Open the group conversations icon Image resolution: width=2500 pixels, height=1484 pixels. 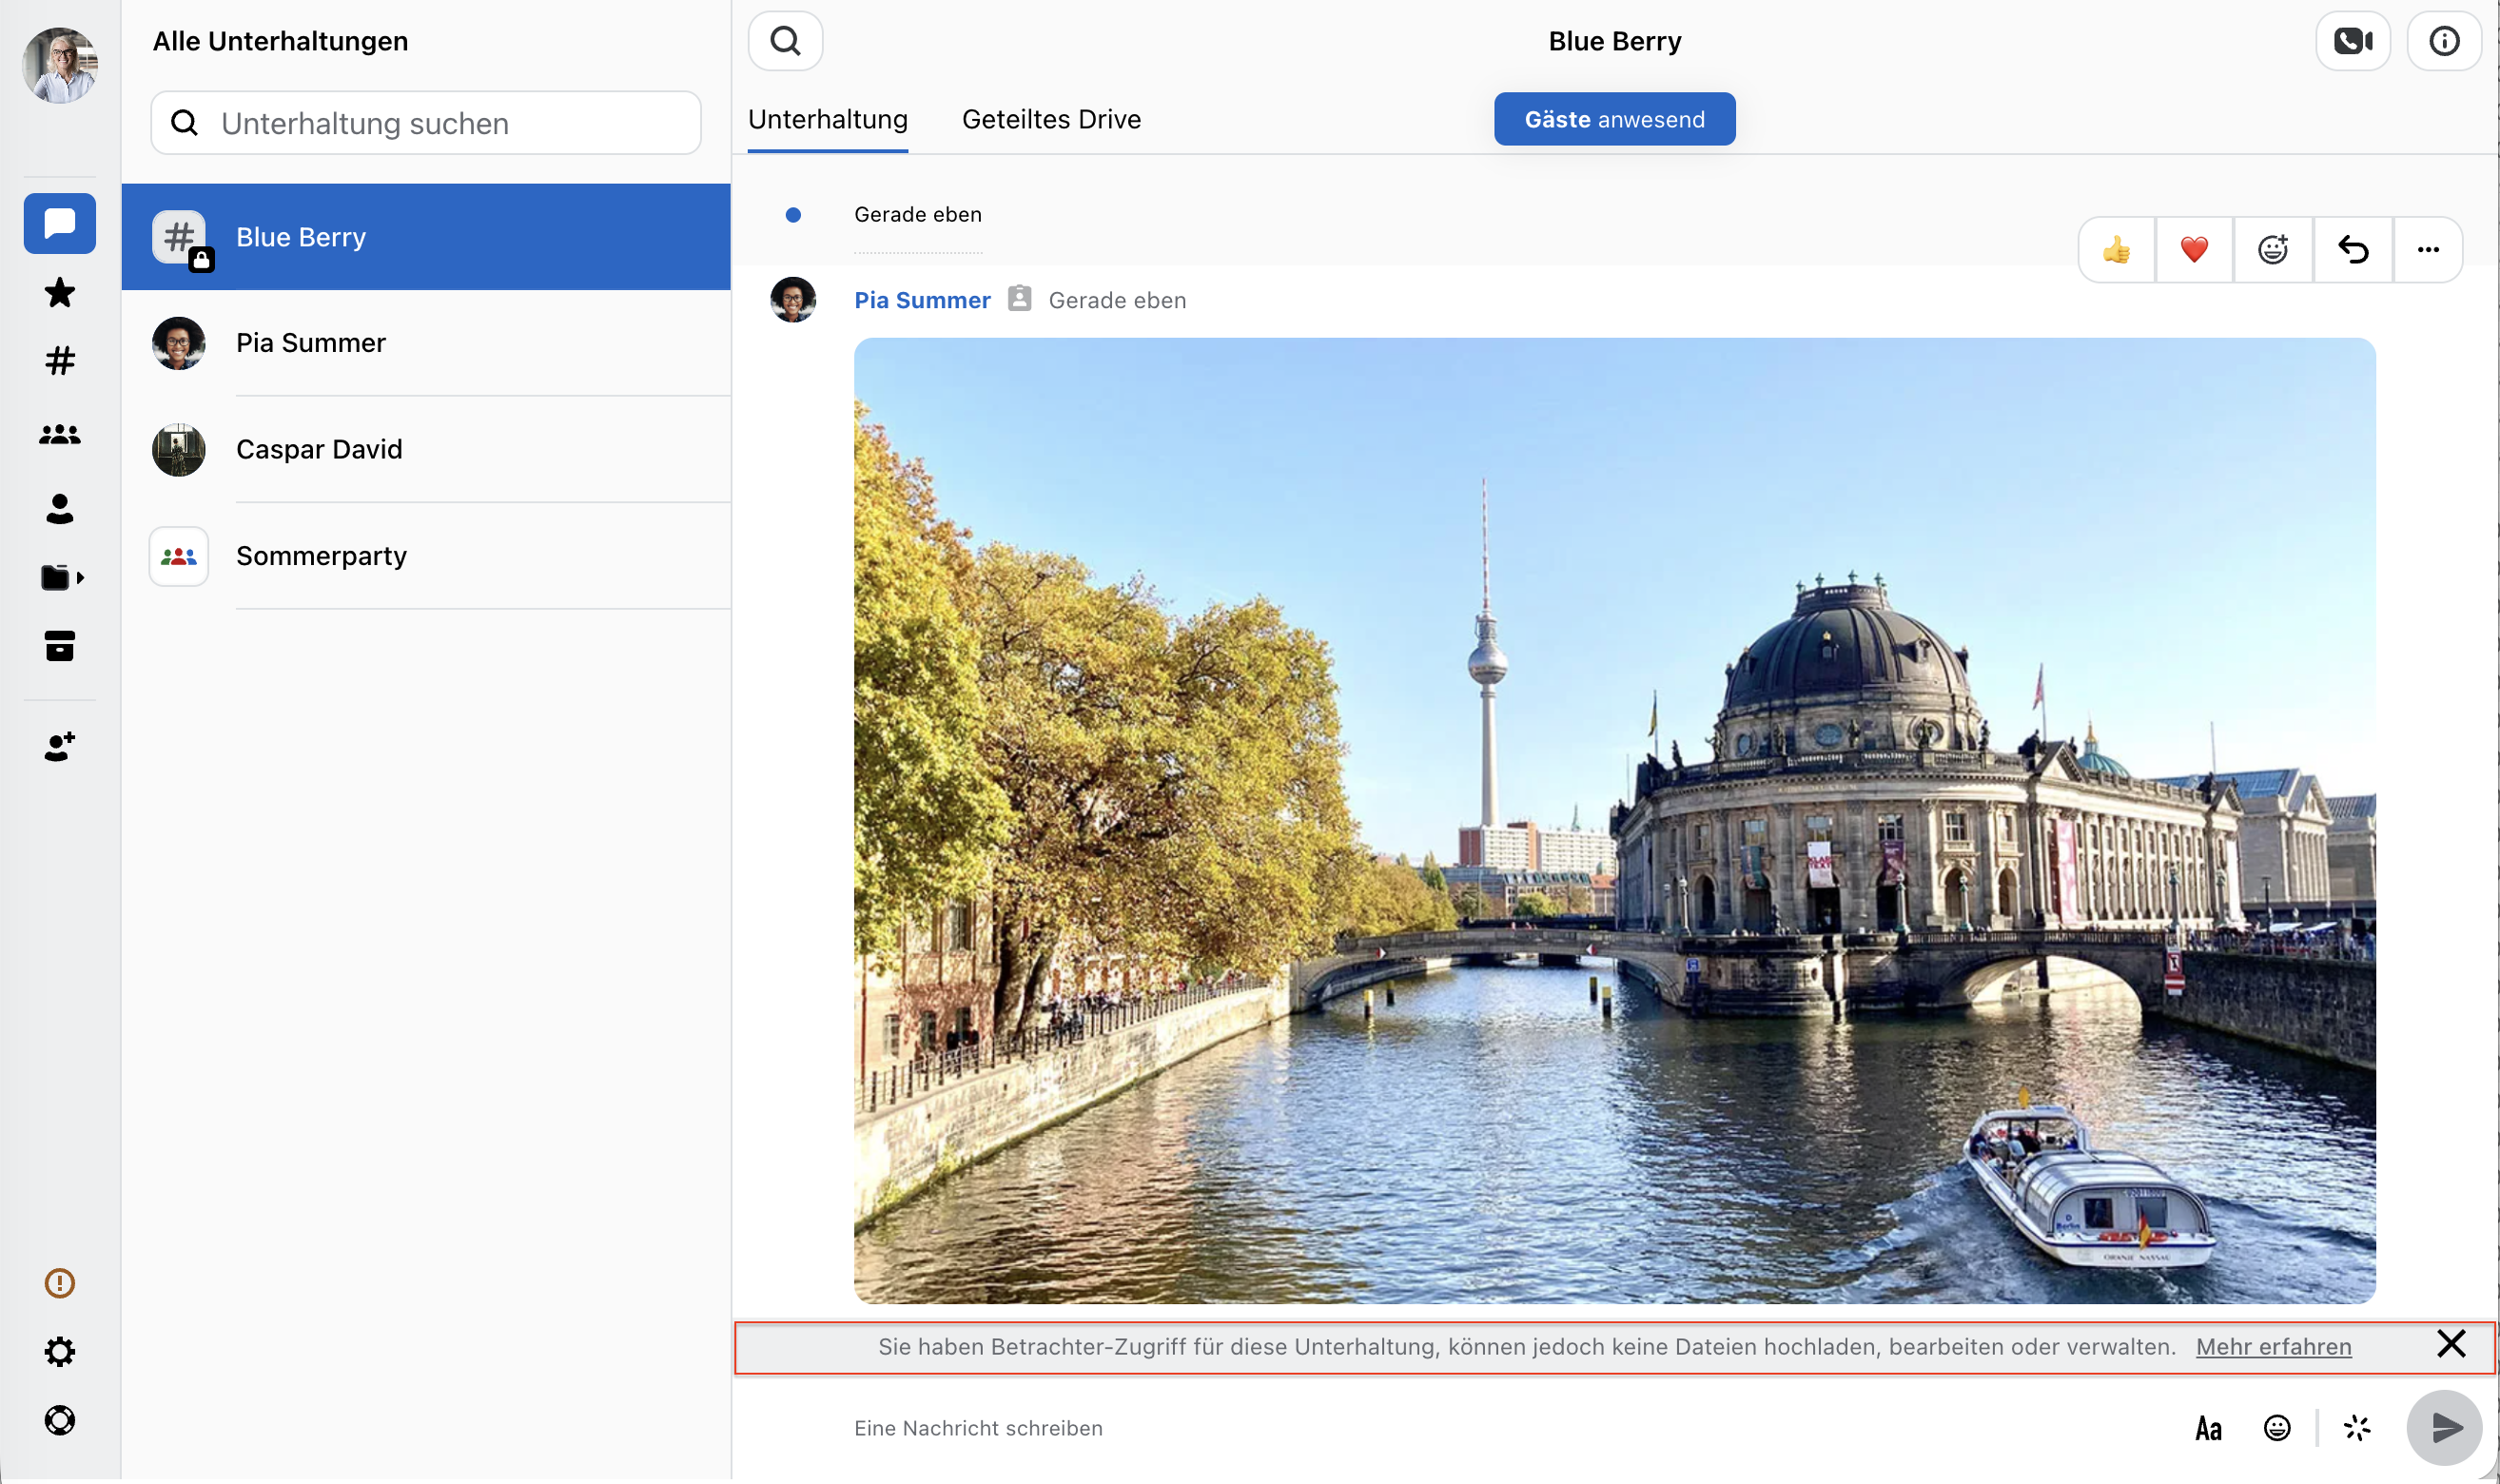pos(60,434)
